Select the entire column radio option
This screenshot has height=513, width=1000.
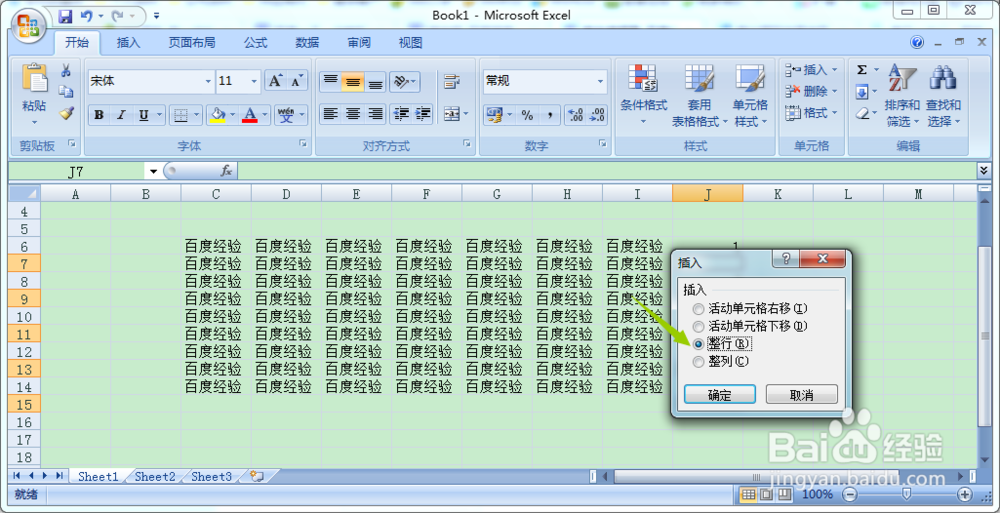point(723,361)
